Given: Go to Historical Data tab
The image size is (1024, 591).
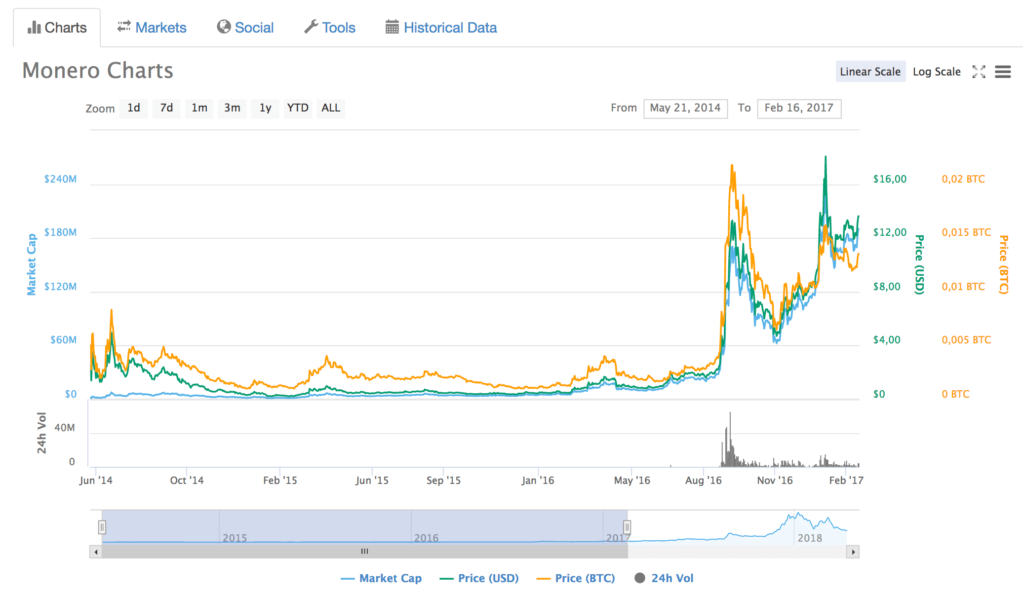Looking at the screenshot, I should click(441, 27).
